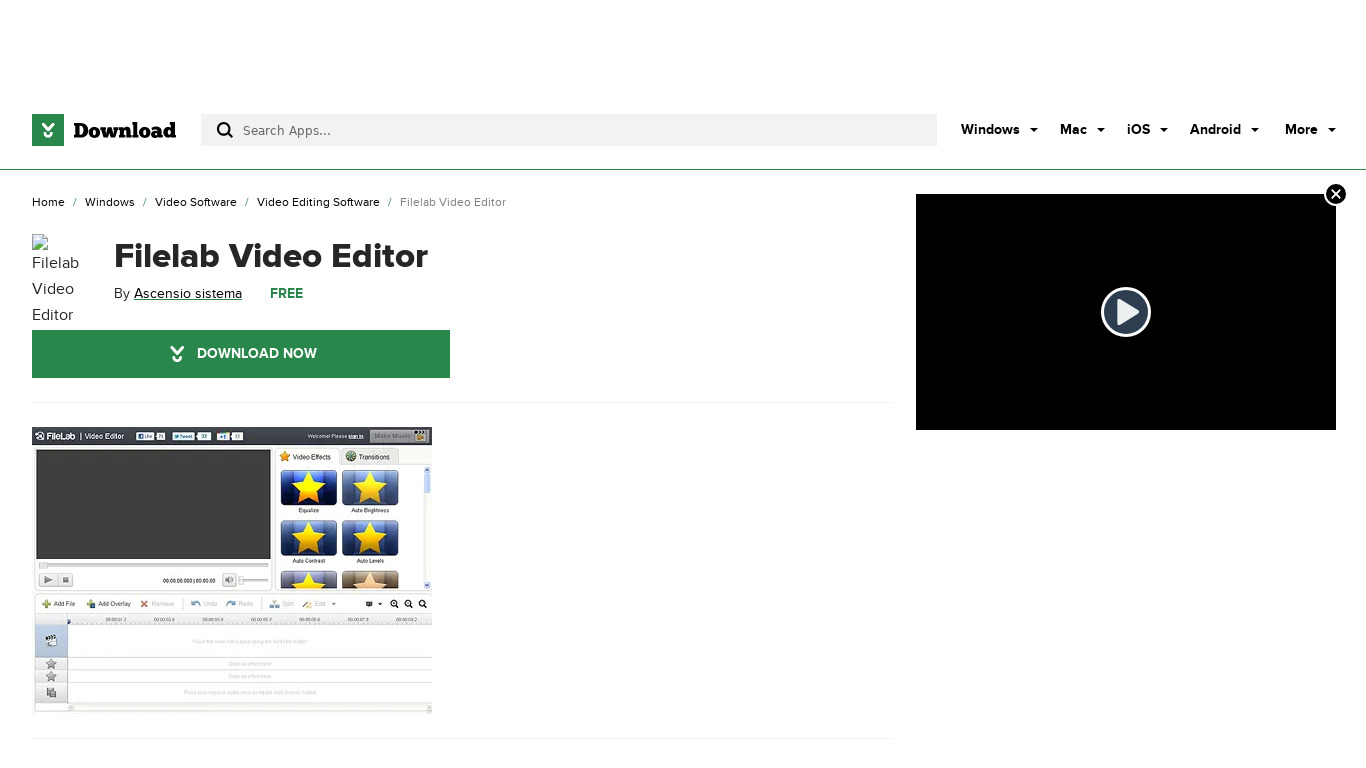Click the search magnifier icon
1366x768 pixels.
tap(225, 130)
